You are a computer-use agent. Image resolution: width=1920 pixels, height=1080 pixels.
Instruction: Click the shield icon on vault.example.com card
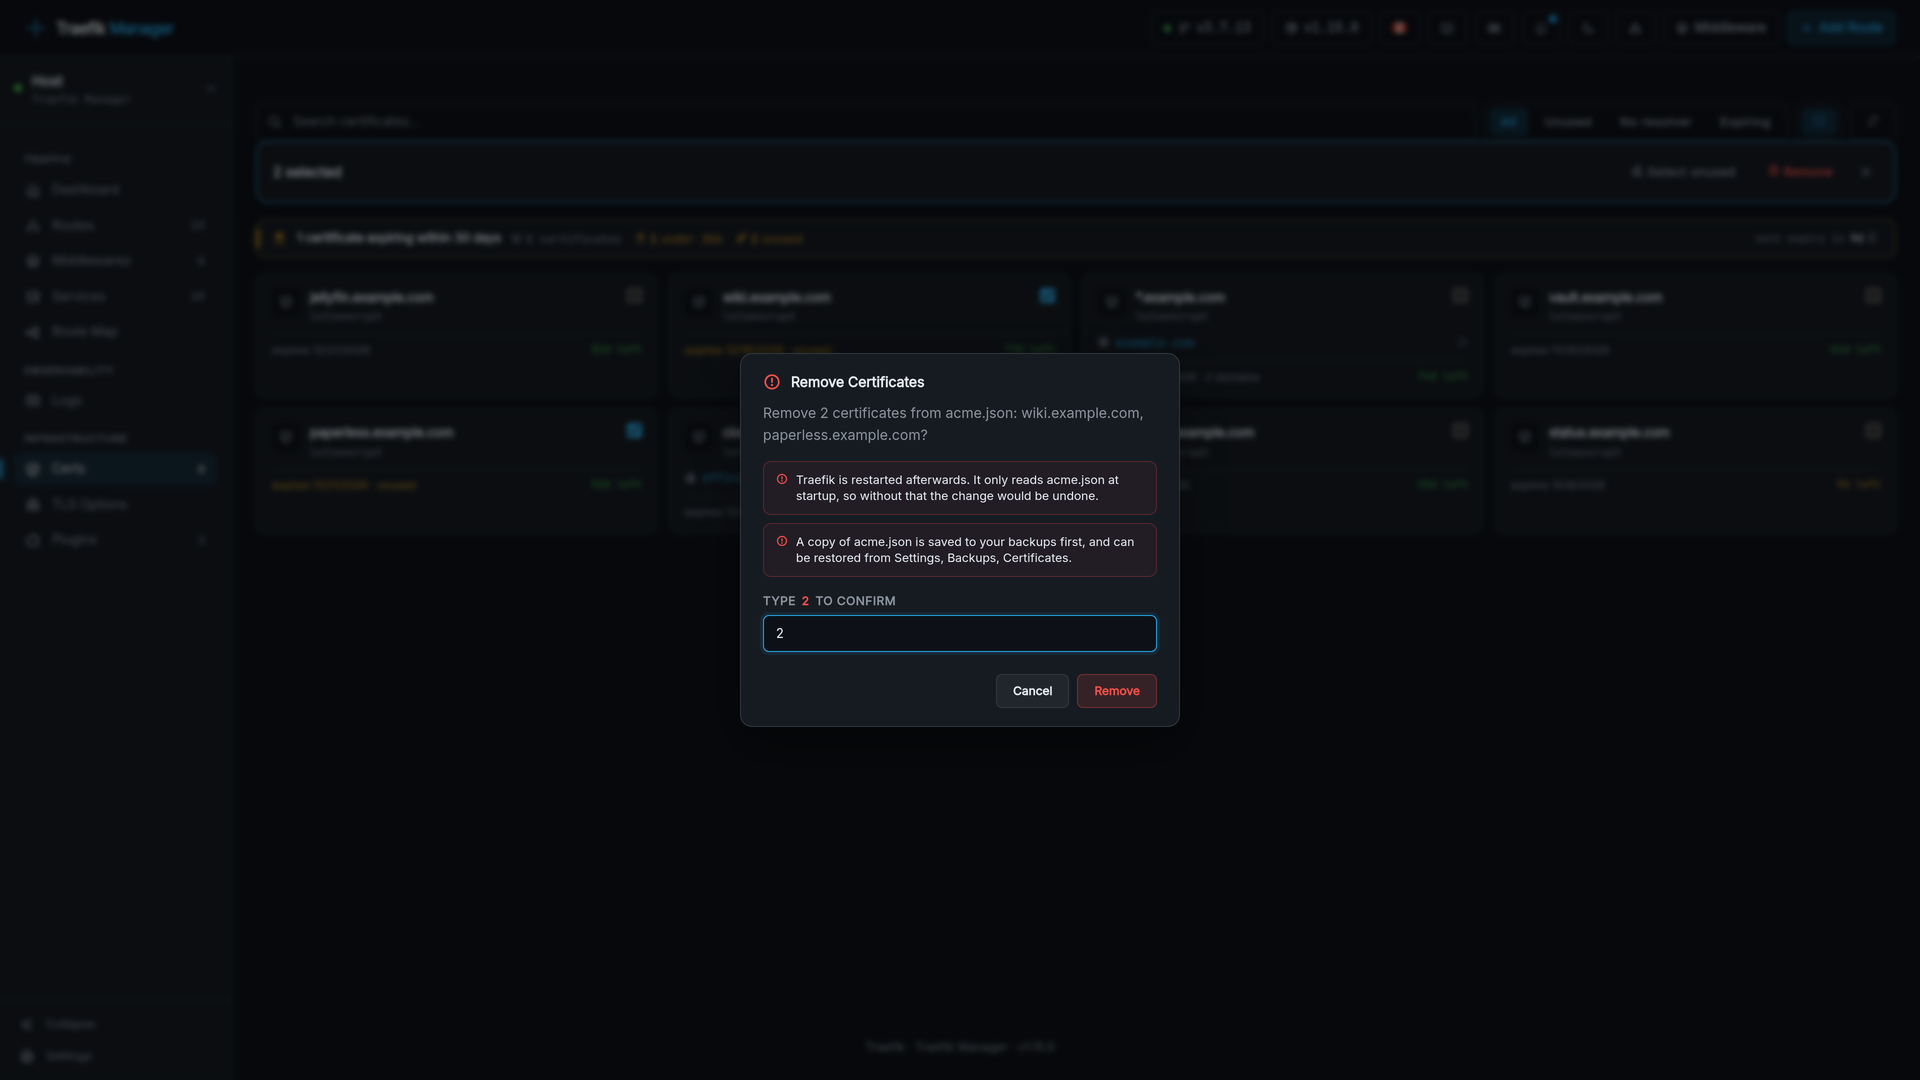[1525, 301]
